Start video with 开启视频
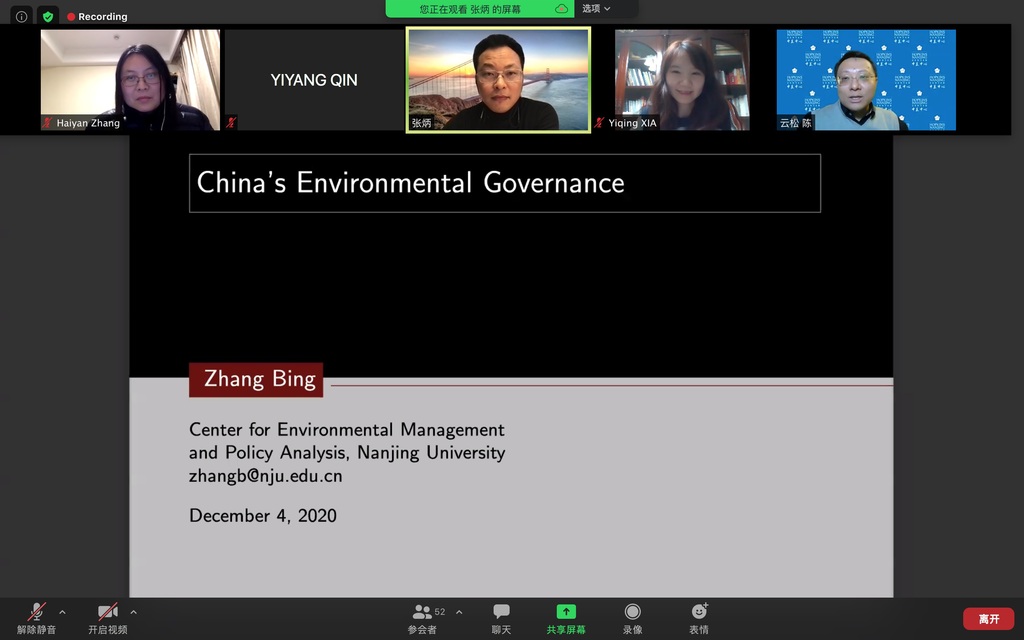Image resolution: width=1024 pixels, height=640 pixels. point(108,618)
